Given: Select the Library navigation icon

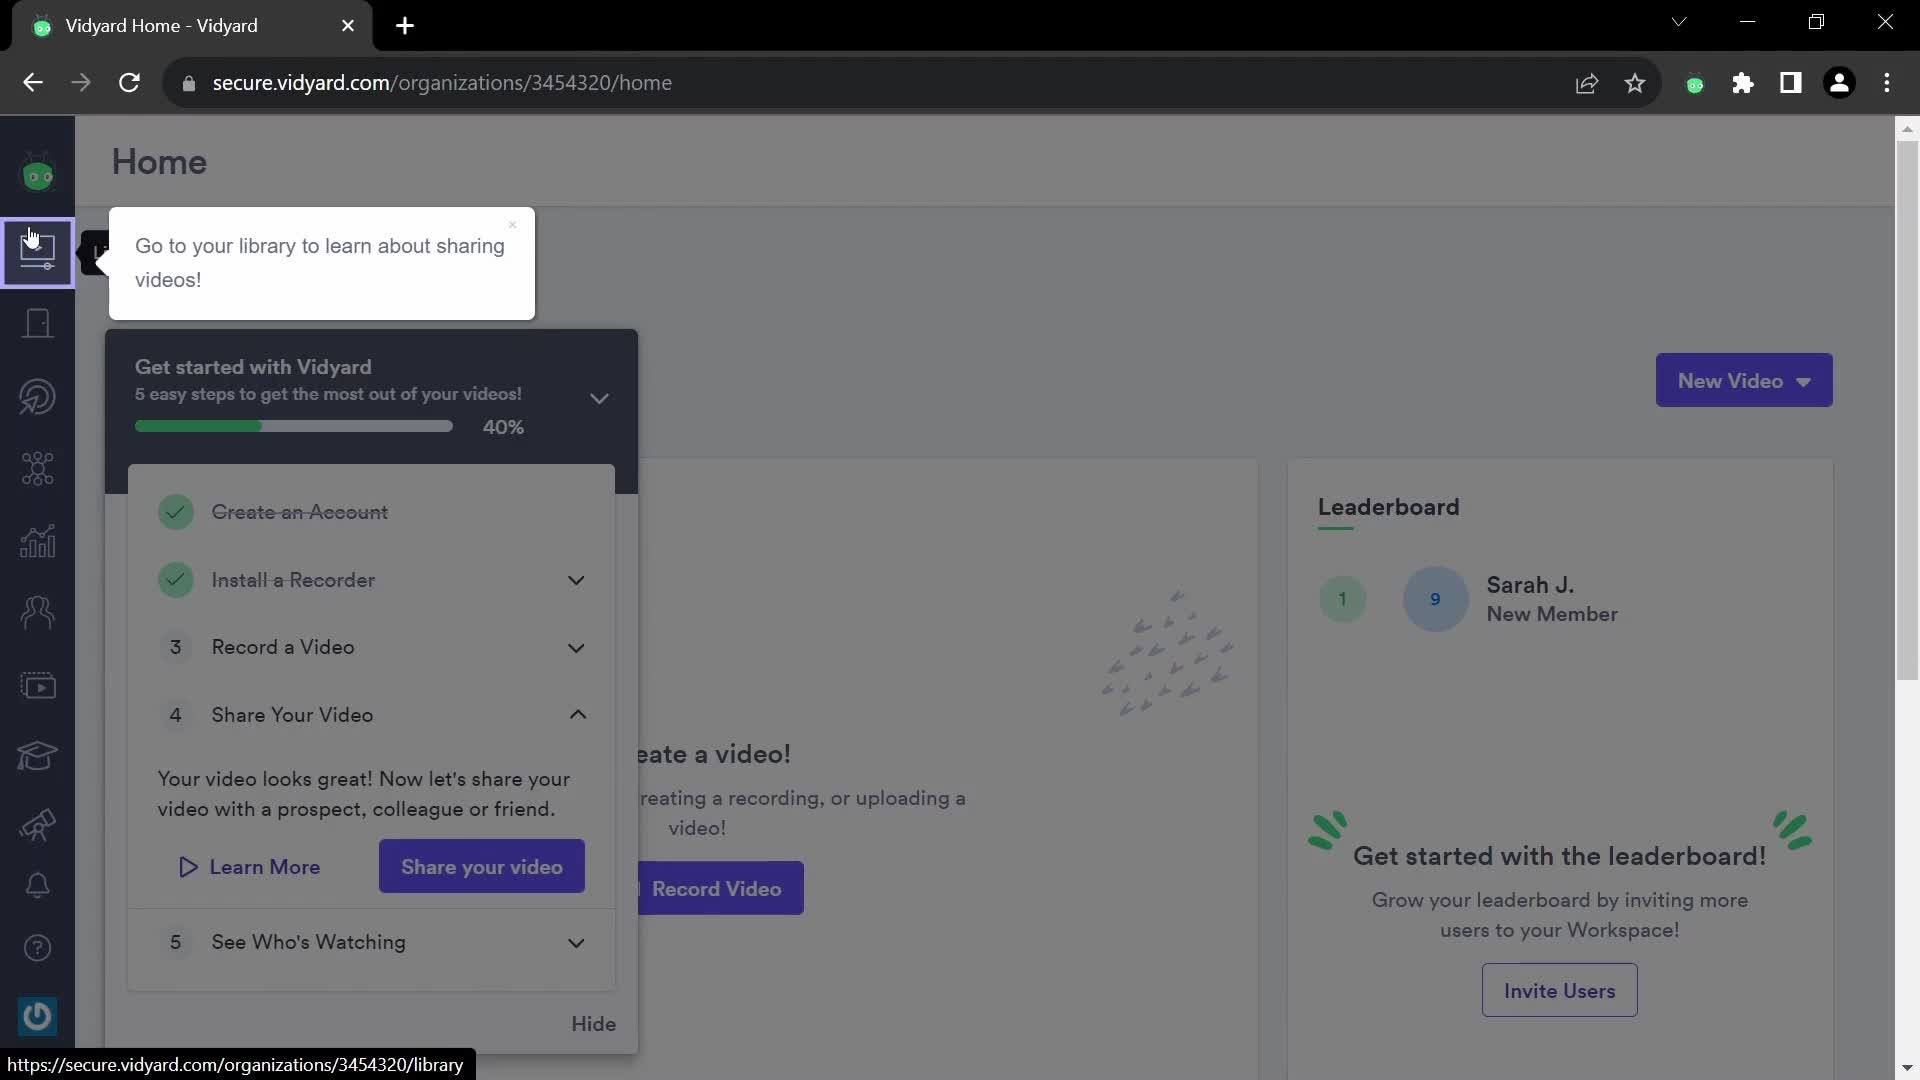Looking at the screenshot, I should [36, 248].
